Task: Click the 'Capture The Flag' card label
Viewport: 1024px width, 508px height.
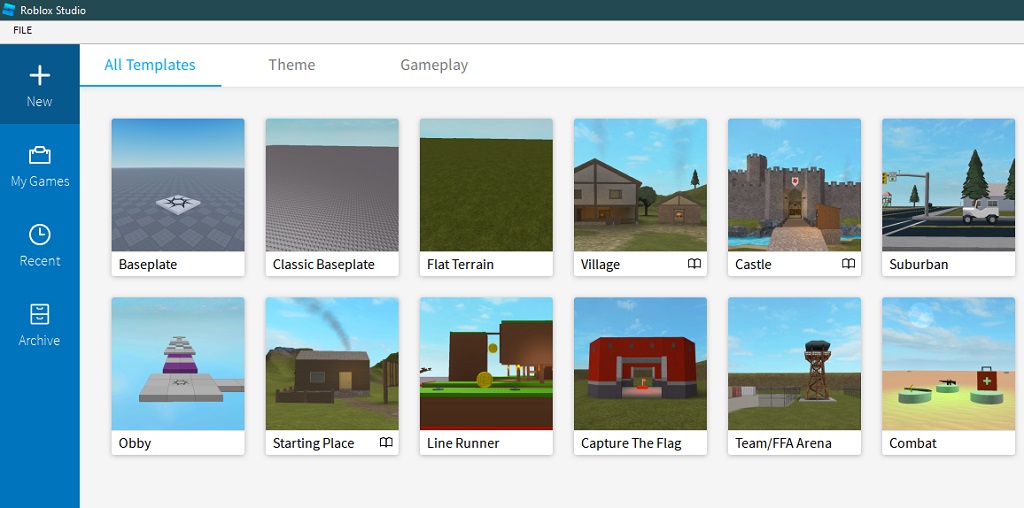Action: [631, 443]
